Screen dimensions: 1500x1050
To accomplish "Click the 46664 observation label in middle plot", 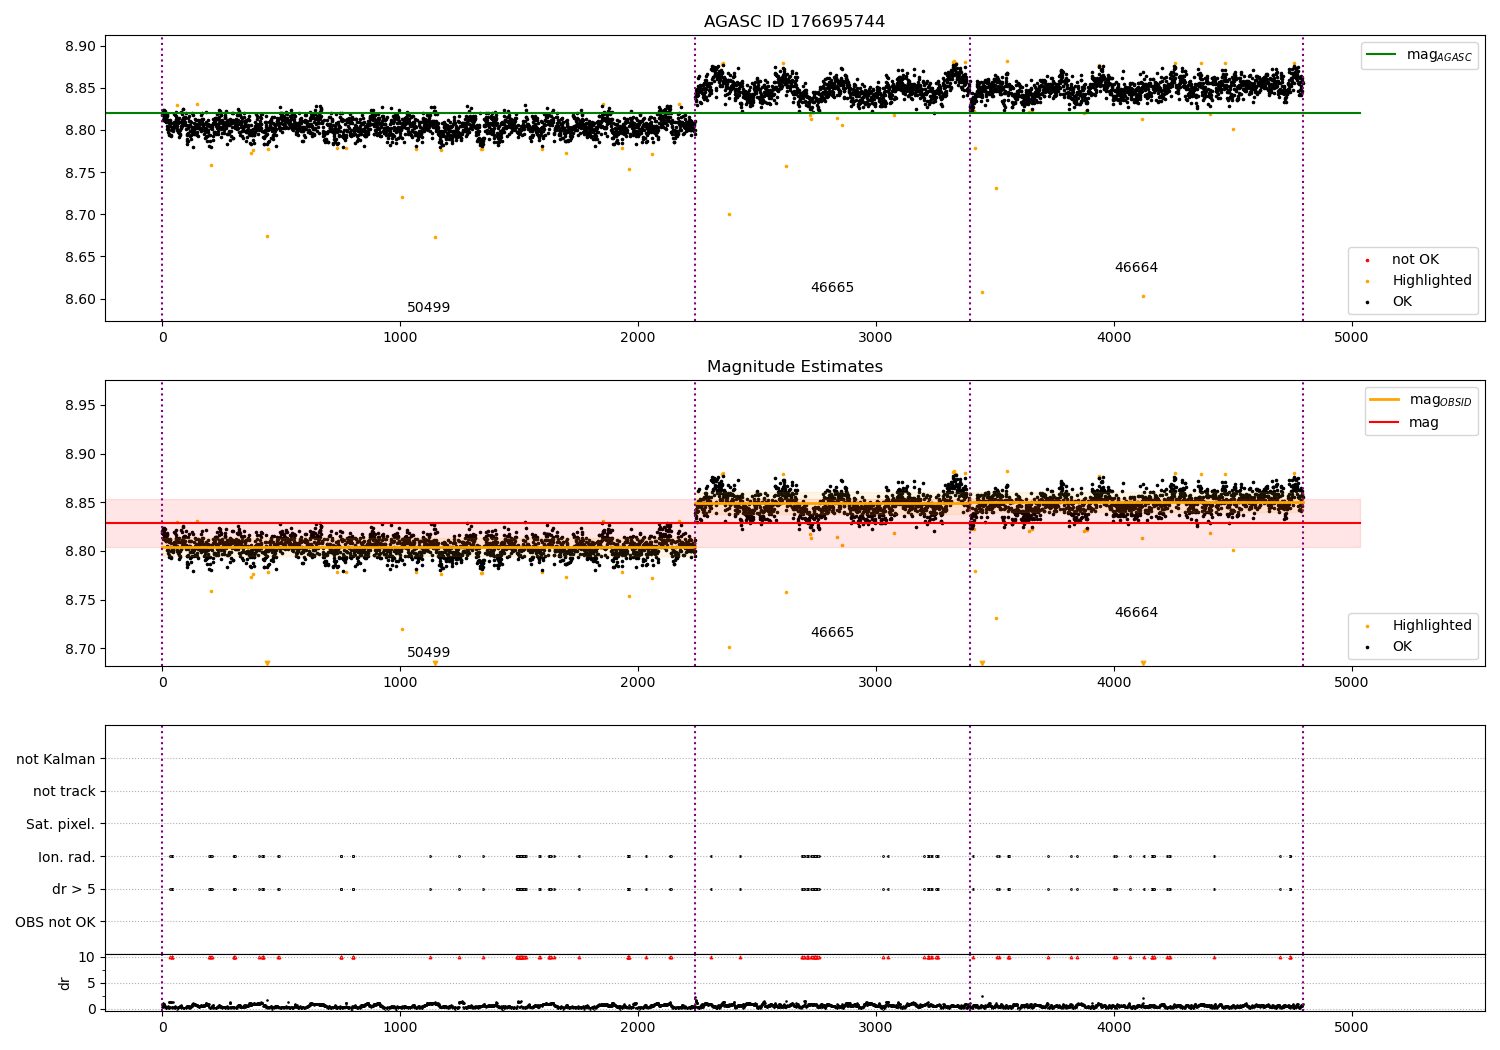I will [1136, 613].
